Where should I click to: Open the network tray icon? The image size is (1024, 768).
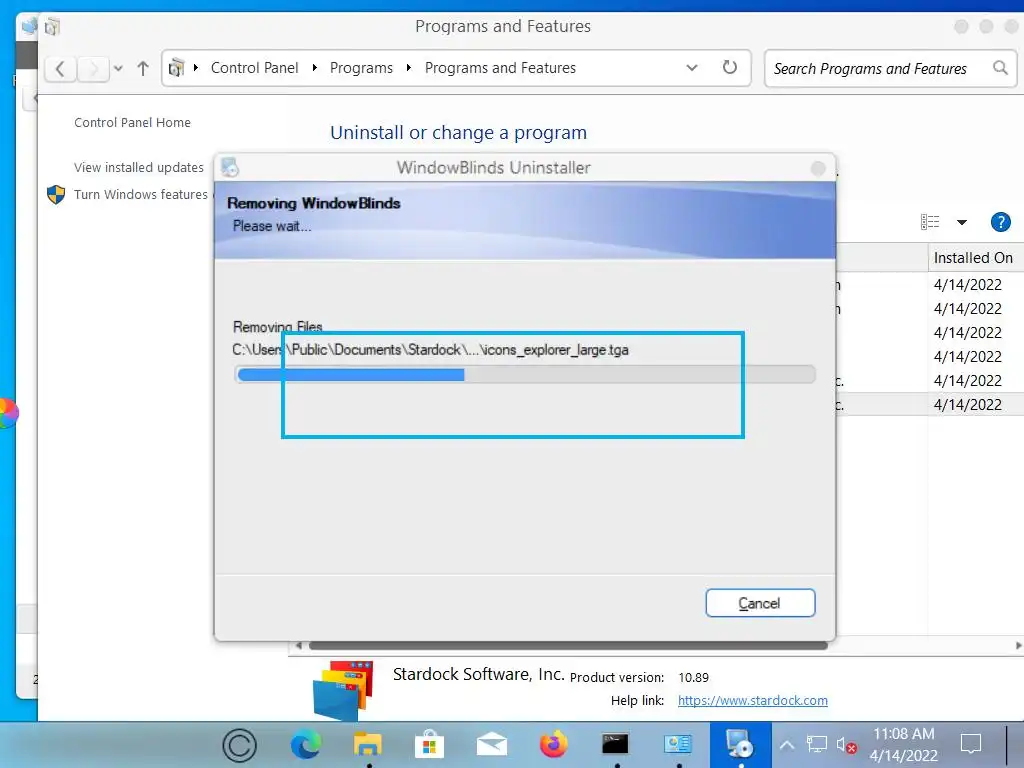(x=816, y=745)
